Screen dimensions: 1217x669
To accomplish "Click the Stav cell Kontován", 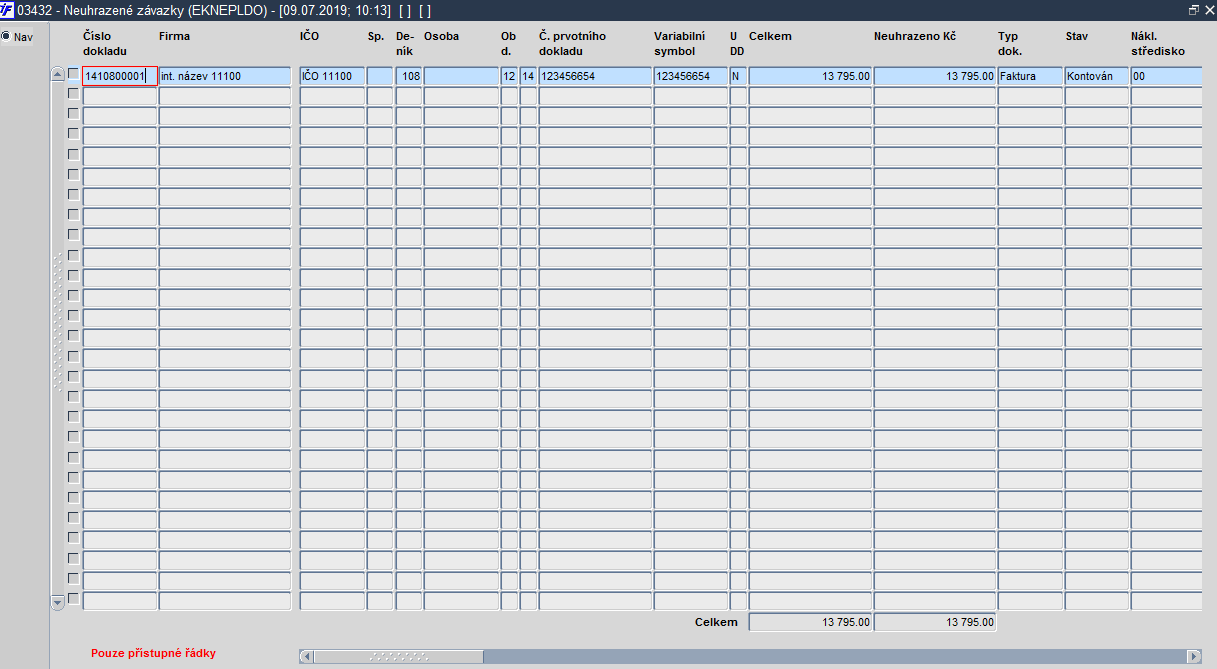I will coord(1097,76).
